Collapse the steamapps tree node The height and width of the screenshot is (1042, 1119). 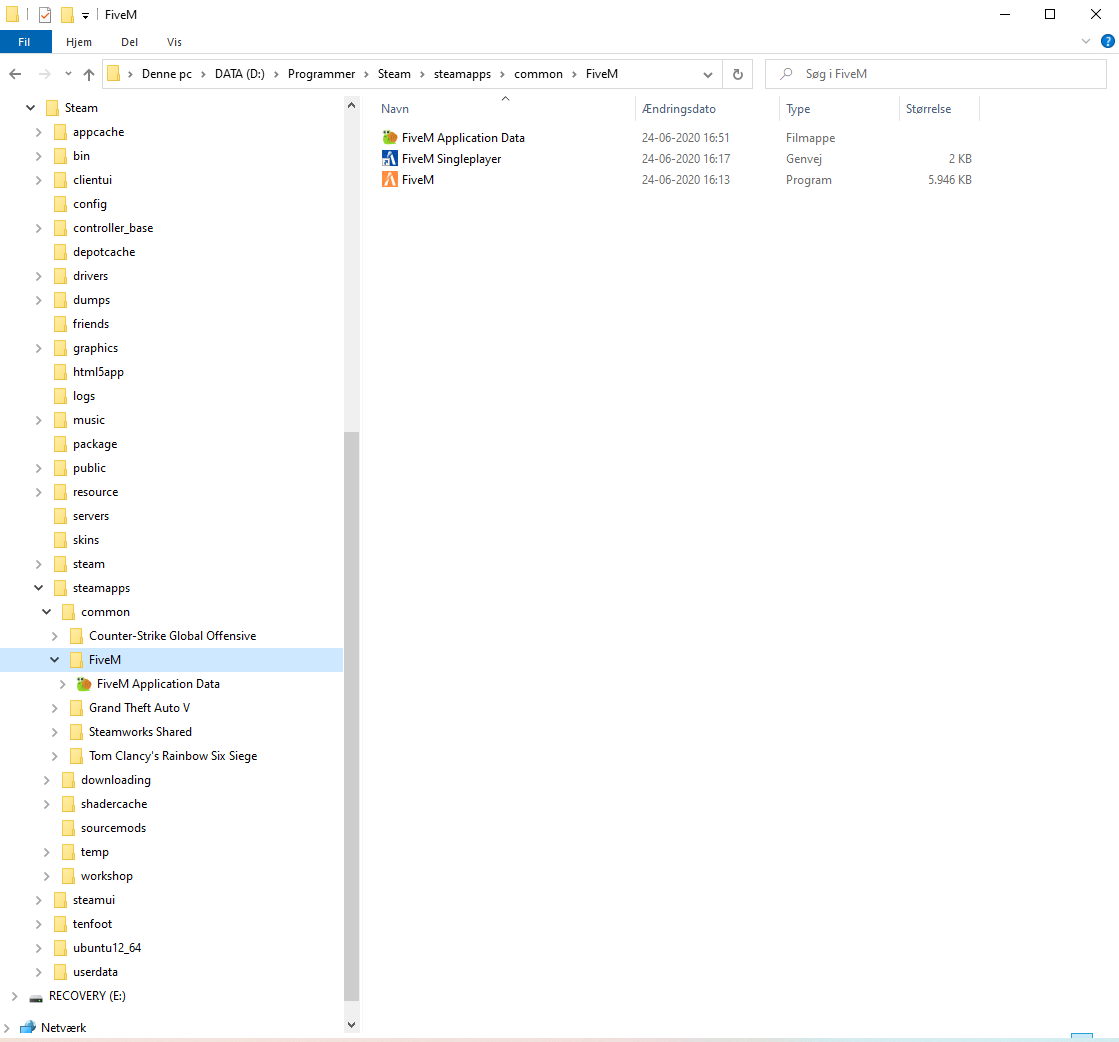pos(38,587)
